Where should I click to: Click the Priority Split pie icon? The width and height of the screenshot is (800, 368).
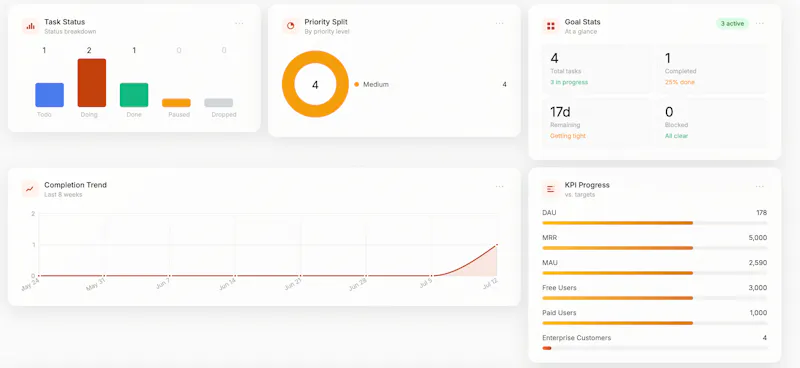point(290,26)
